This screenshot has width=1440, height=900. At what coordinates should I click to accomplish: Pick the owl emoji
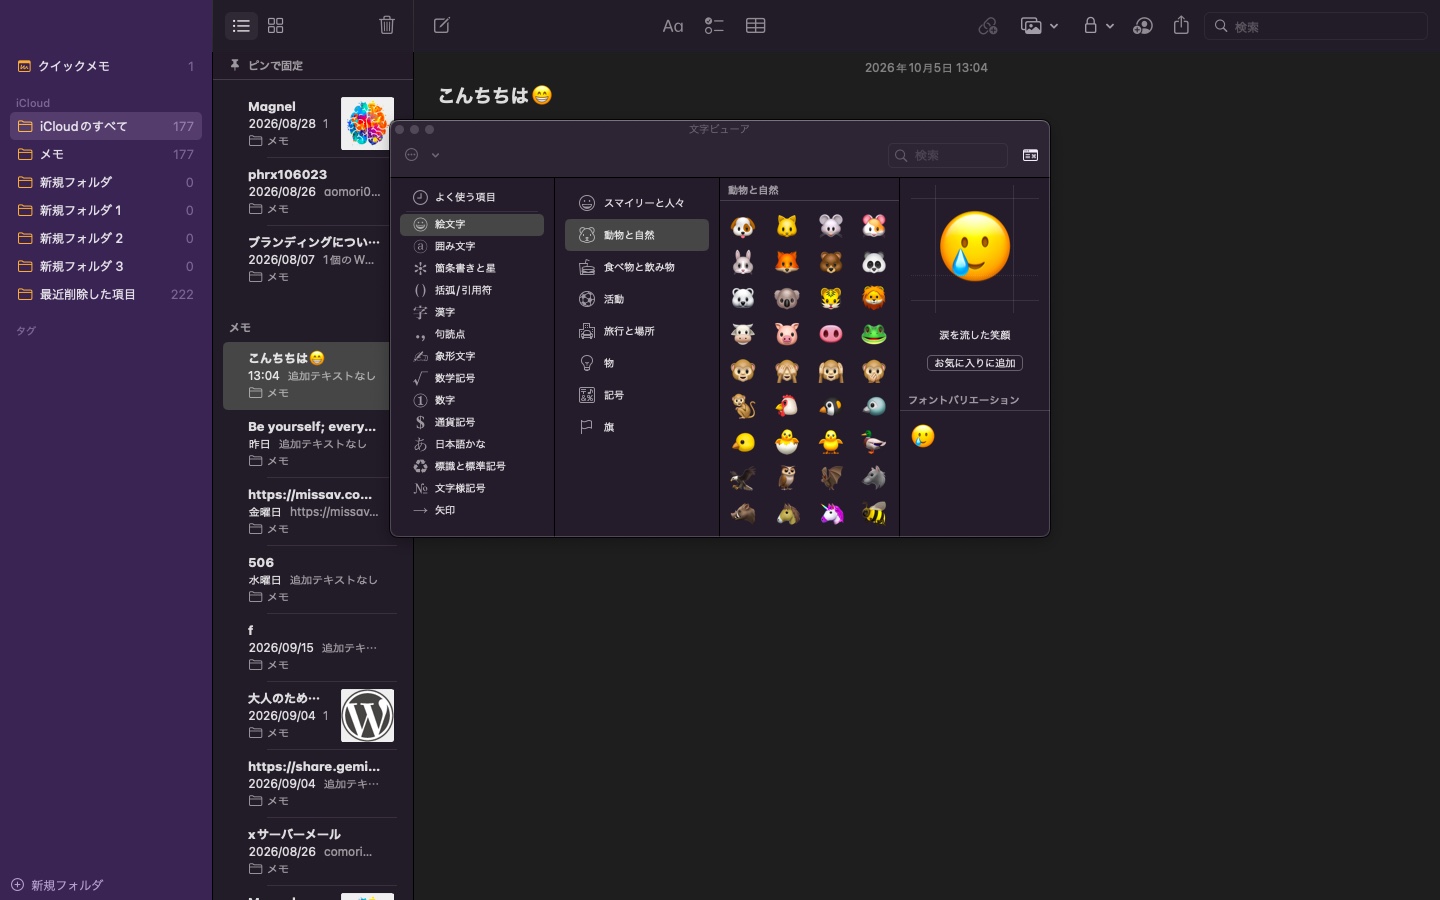(787, 478)
